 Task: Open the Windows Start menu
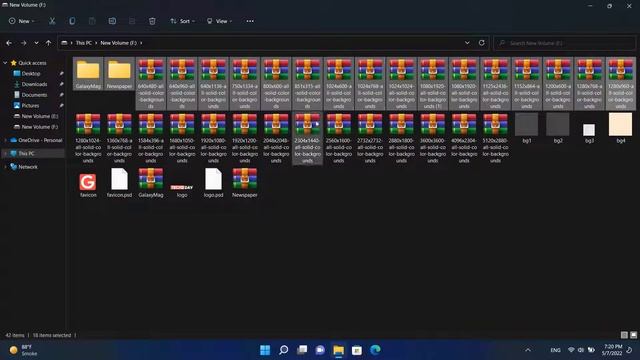(x=265, y=350)
